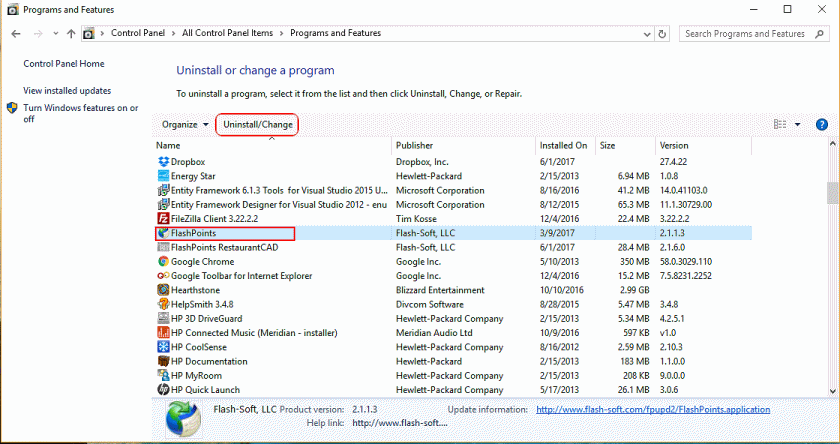Sort by the Installed On column header
This screenshot has width=840, height=444.
(565, 146)
